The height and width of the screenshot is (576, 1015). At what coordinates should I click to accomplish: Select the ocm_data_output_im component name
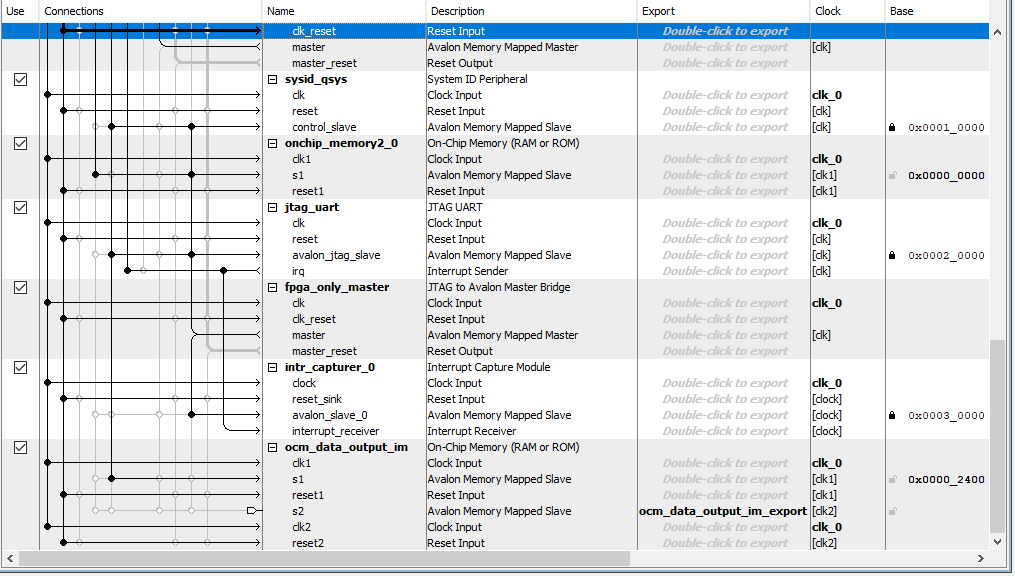346,447
